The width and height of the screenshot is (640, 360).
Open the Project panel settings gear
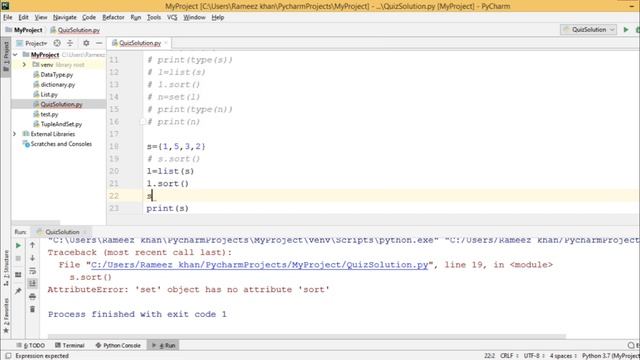pyautogui.click(x=86, y=43)
